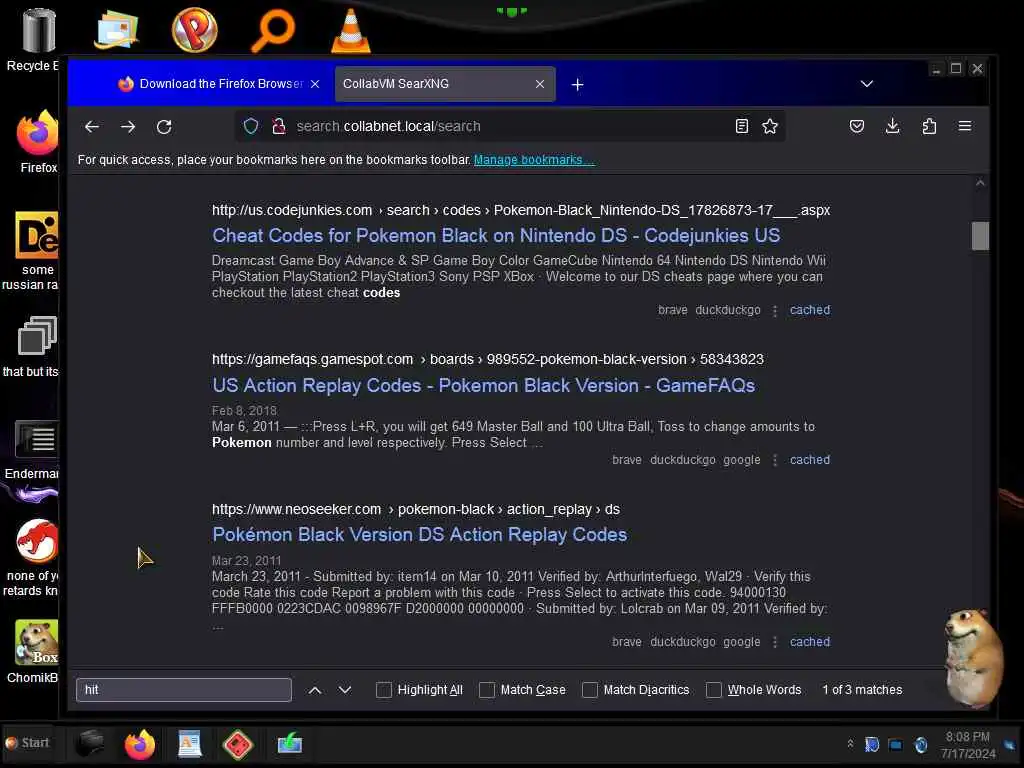The width and height of the screenshot is (1024, 768).
Task: Open the mail envelope desktop icon
Action: point(116,30)
